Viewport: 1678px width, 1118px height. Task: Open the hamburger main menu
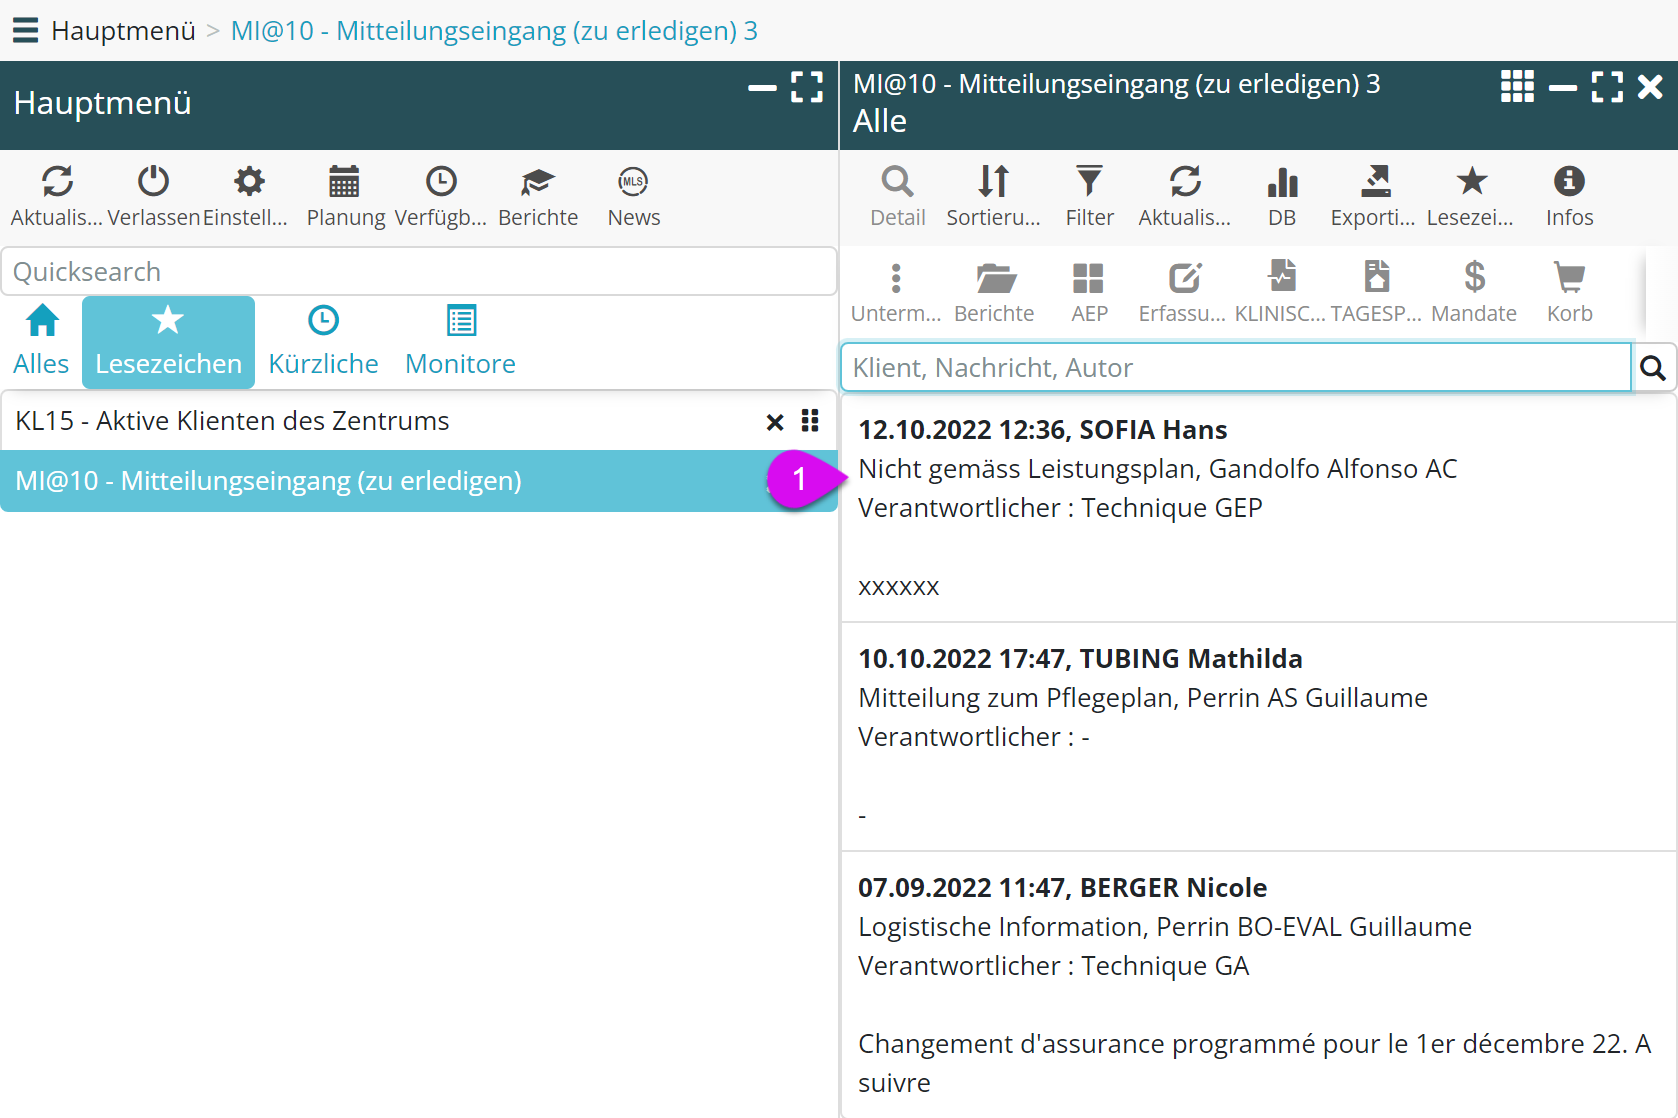coord(25,30)
